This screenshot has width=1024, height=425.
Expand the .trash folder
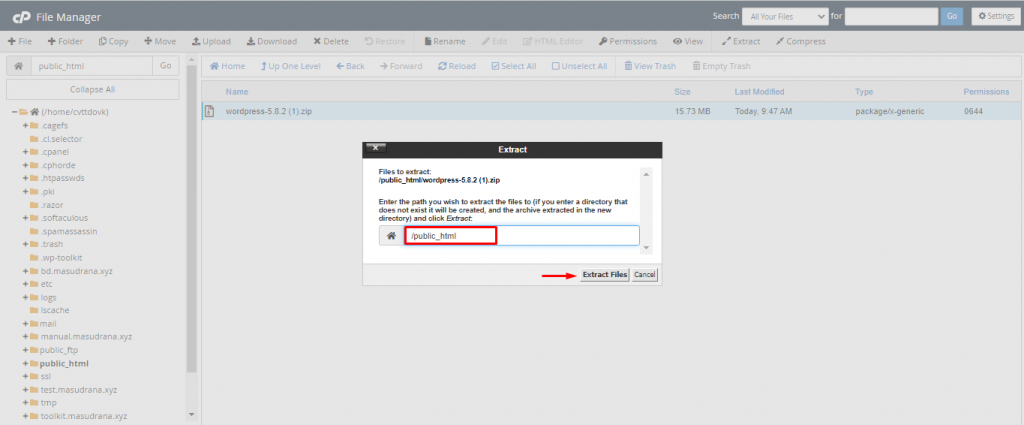pos(25,244)
